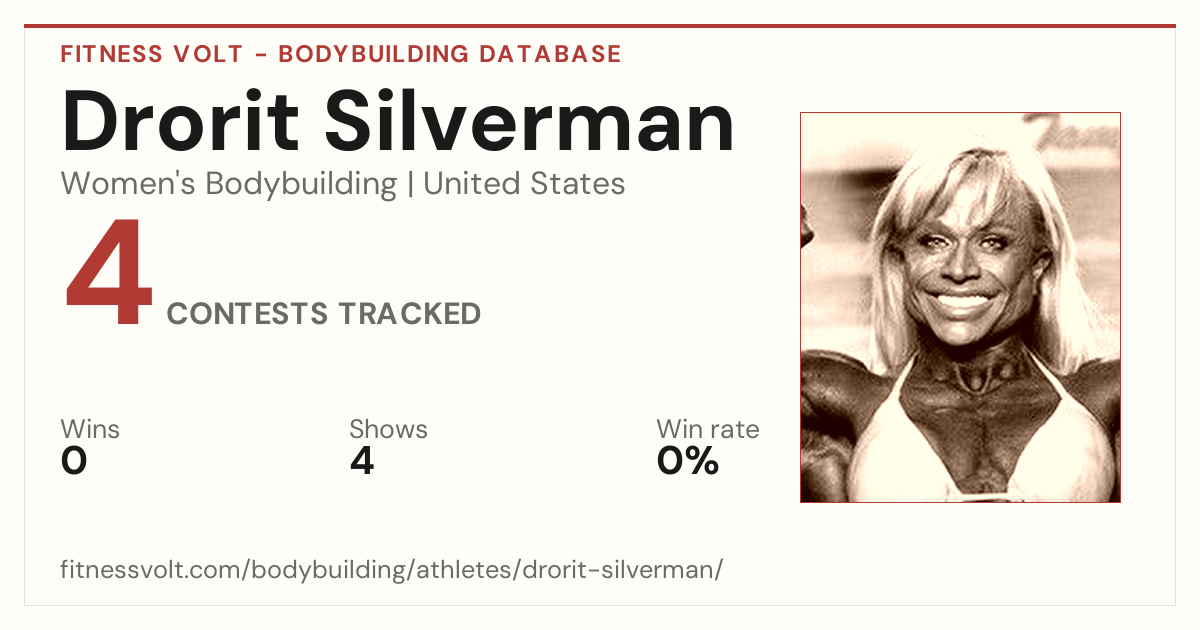Select the Contests Tracked label
The image size is (1200, 630).
[324, 314]
